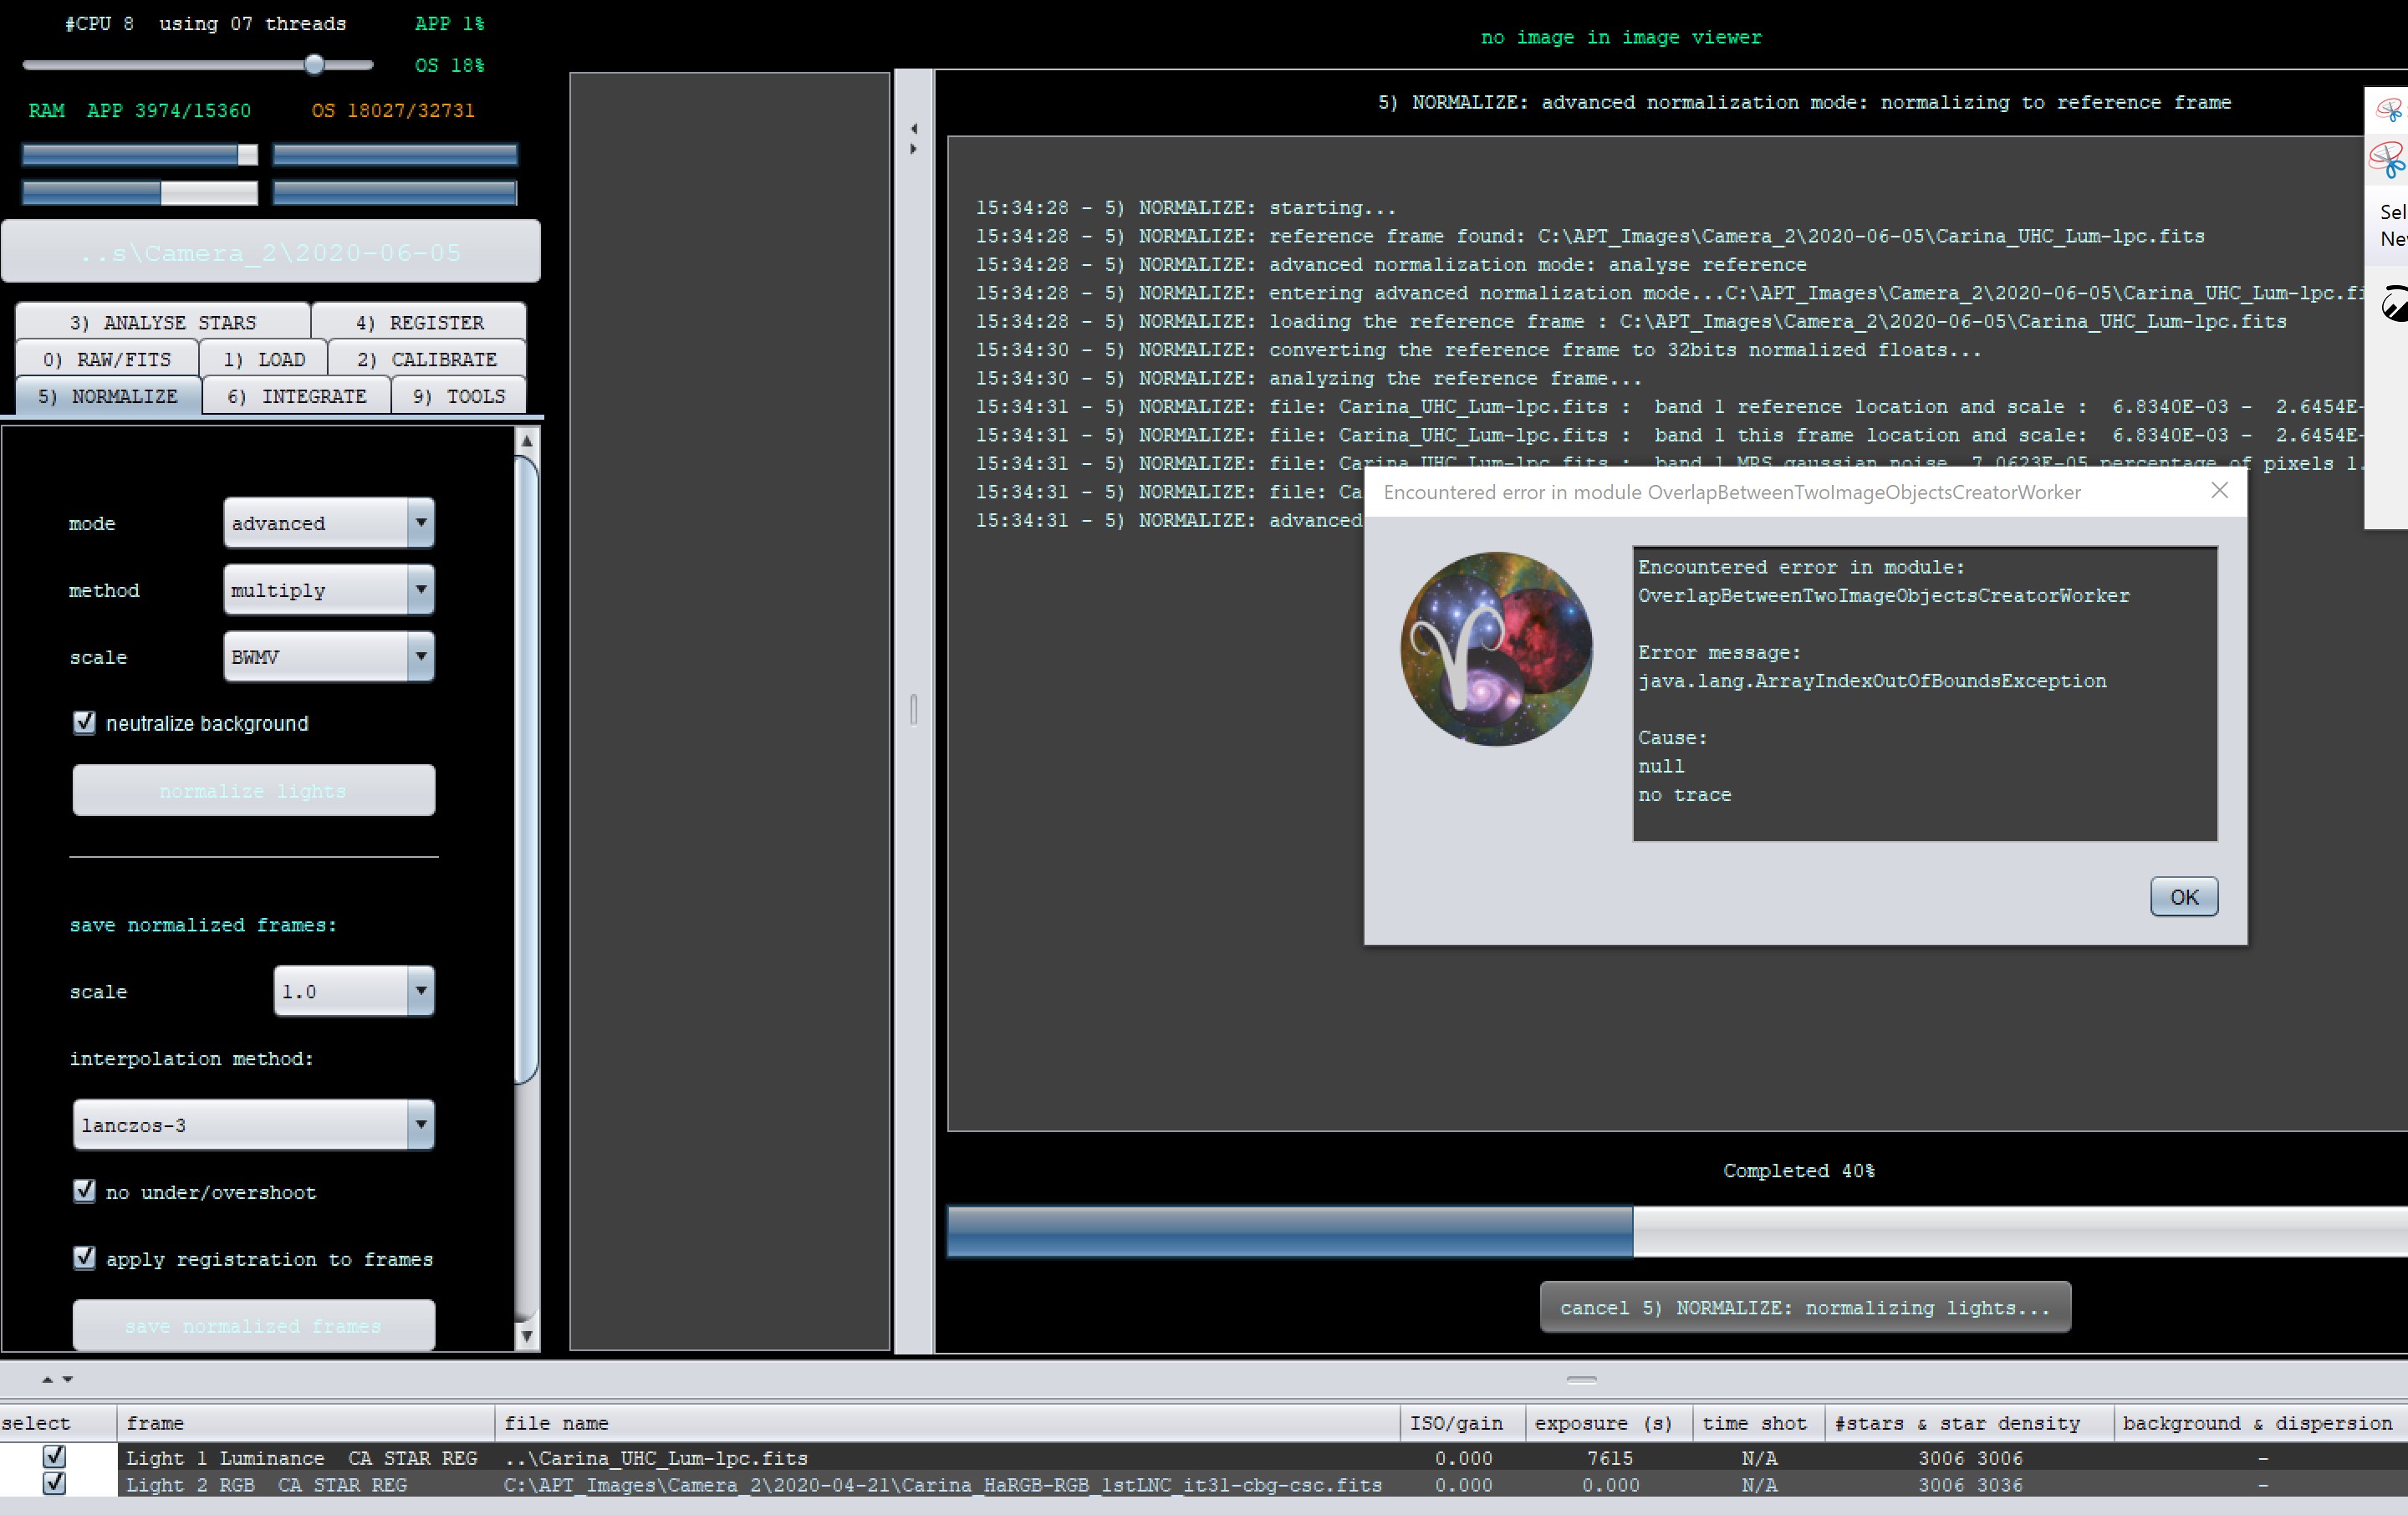Click the Snipping Tool scissors icon
The image size is (2408, 1515).
click(x=2389, y=157)
